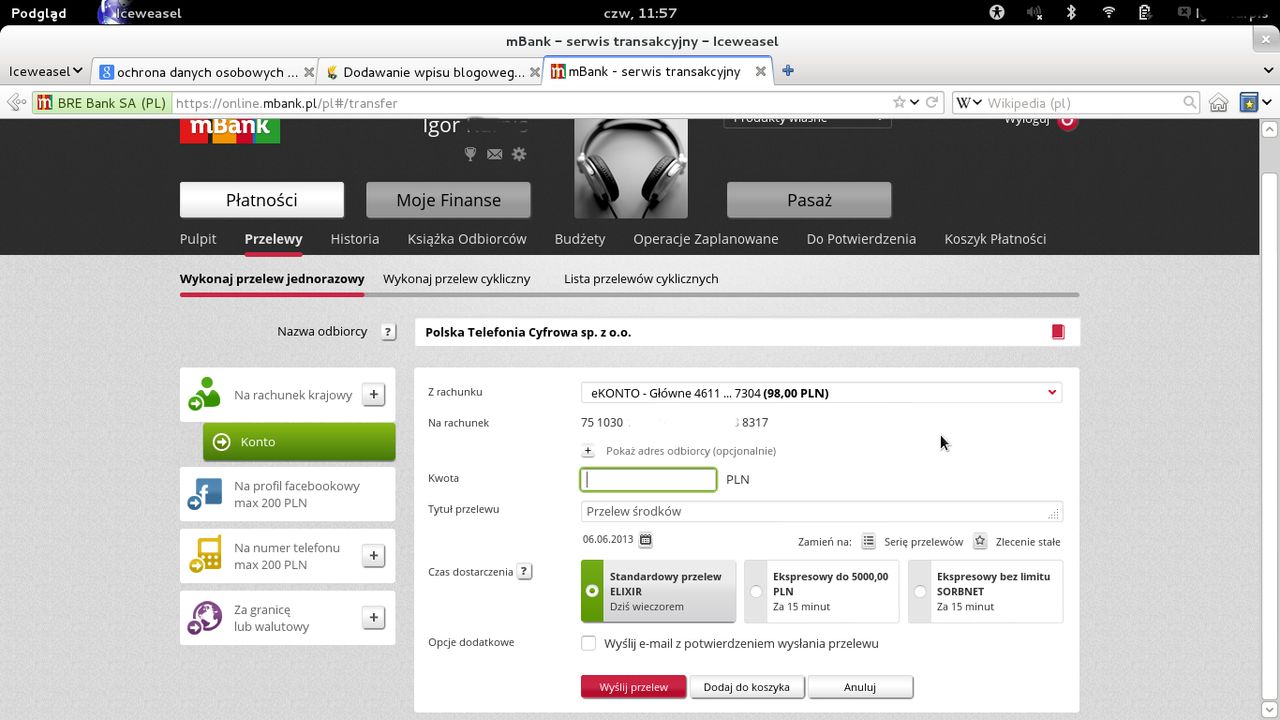
Task: Open the Produkty własne dropdown
Action: pyautogui.click(x=807, y=121)
